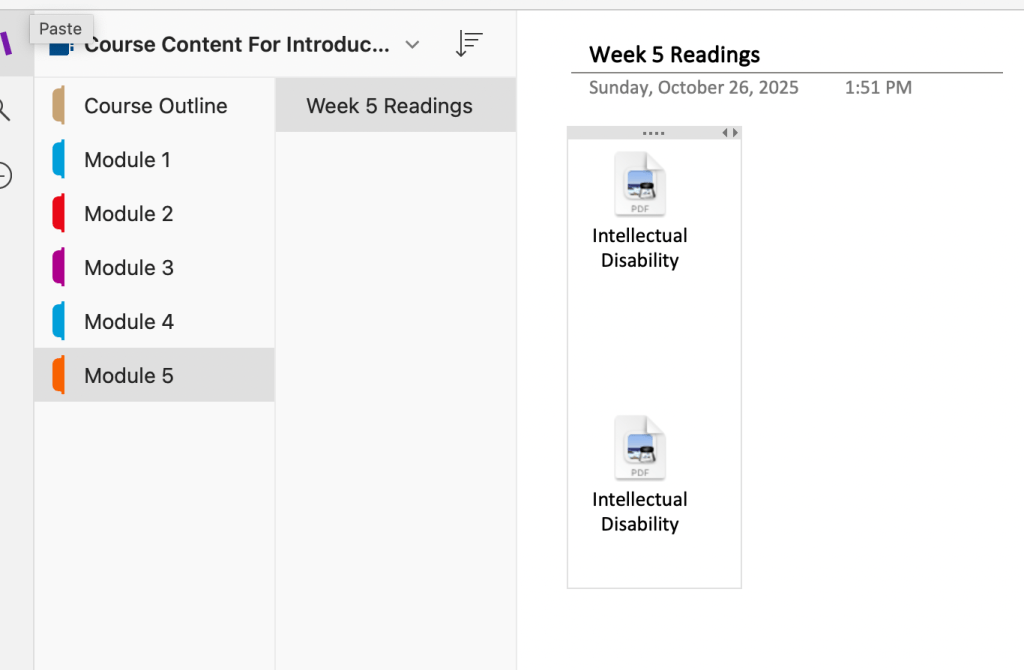Click the sort pages icon

pos(468,44)
